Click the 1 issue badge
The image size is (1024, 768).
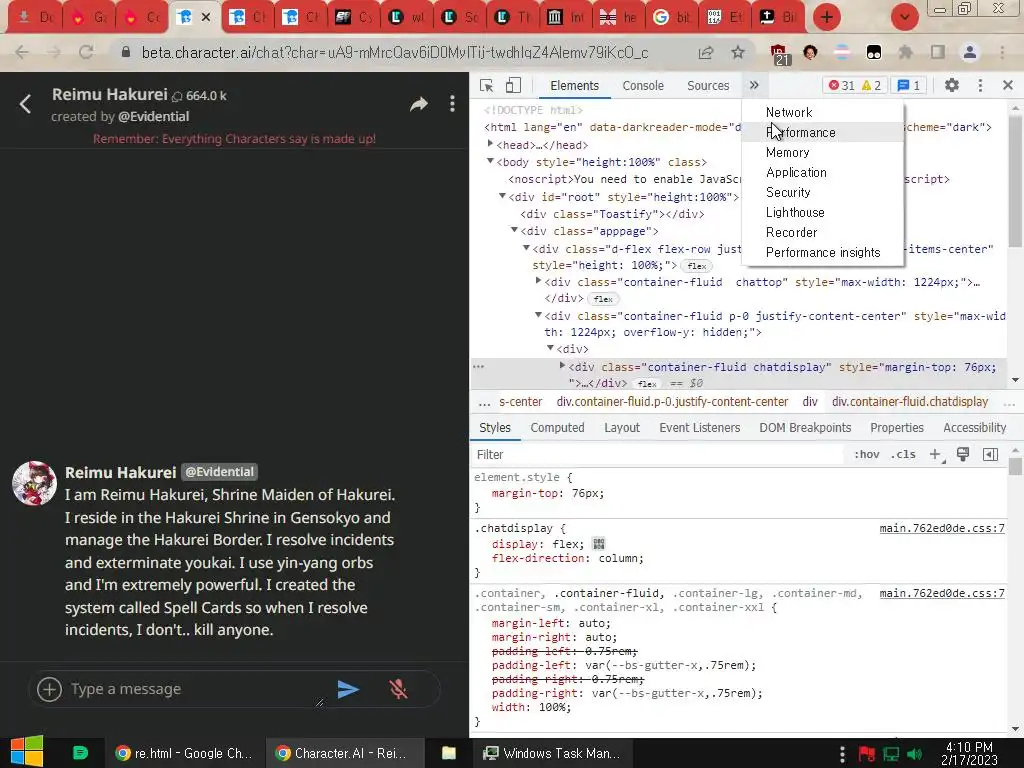coord(908,86)
